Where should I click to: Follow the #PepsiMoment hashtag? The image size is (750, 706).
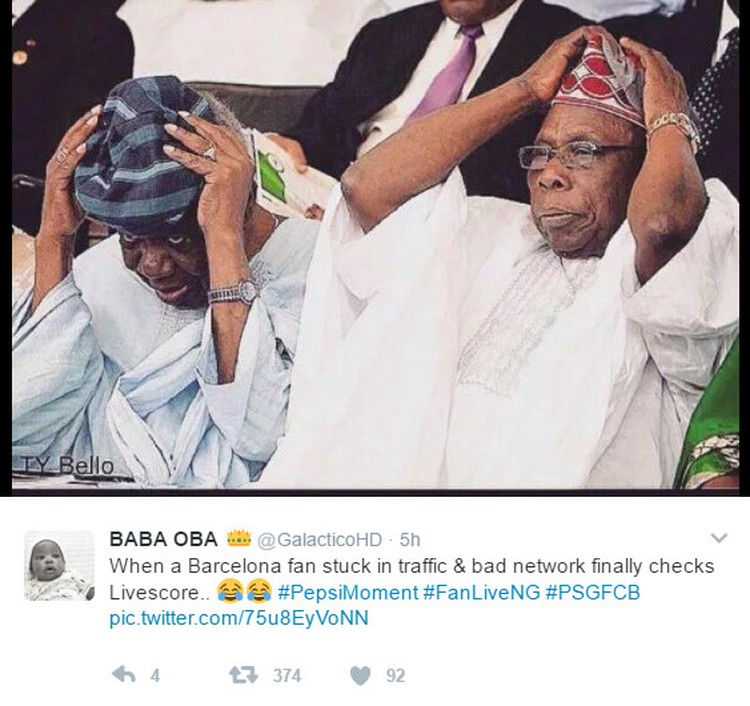[348, 593]
